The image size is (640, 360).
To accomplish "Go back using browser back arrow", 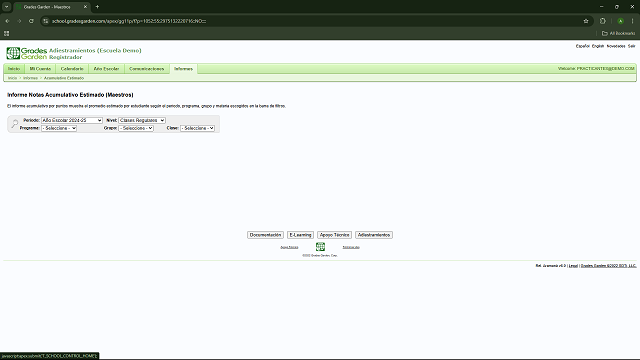I will [7, 21].
